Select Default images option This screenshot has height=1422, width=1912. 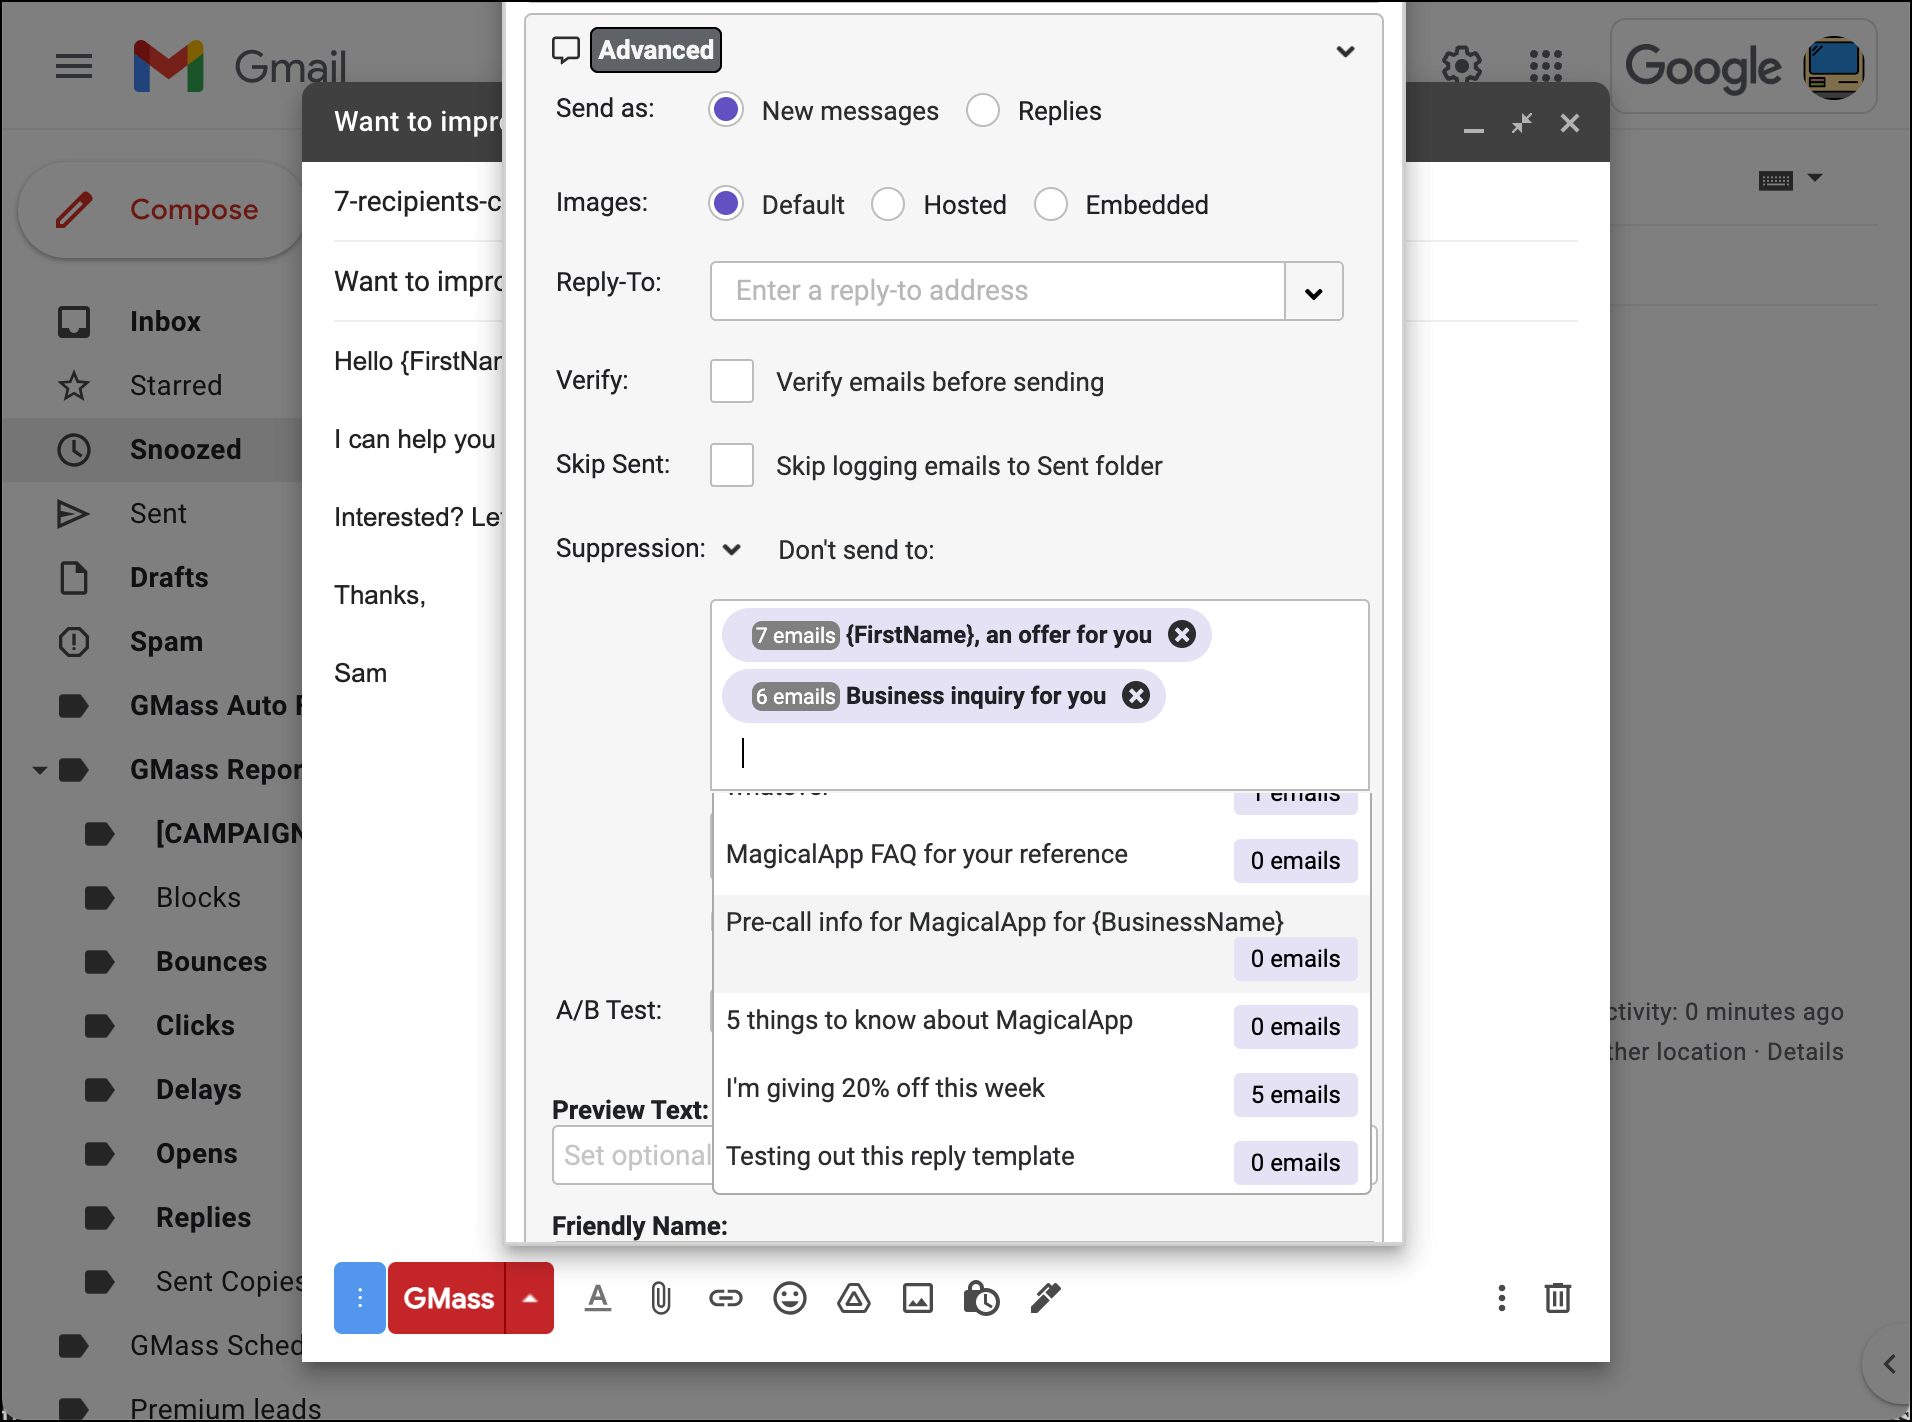[726, 204]
